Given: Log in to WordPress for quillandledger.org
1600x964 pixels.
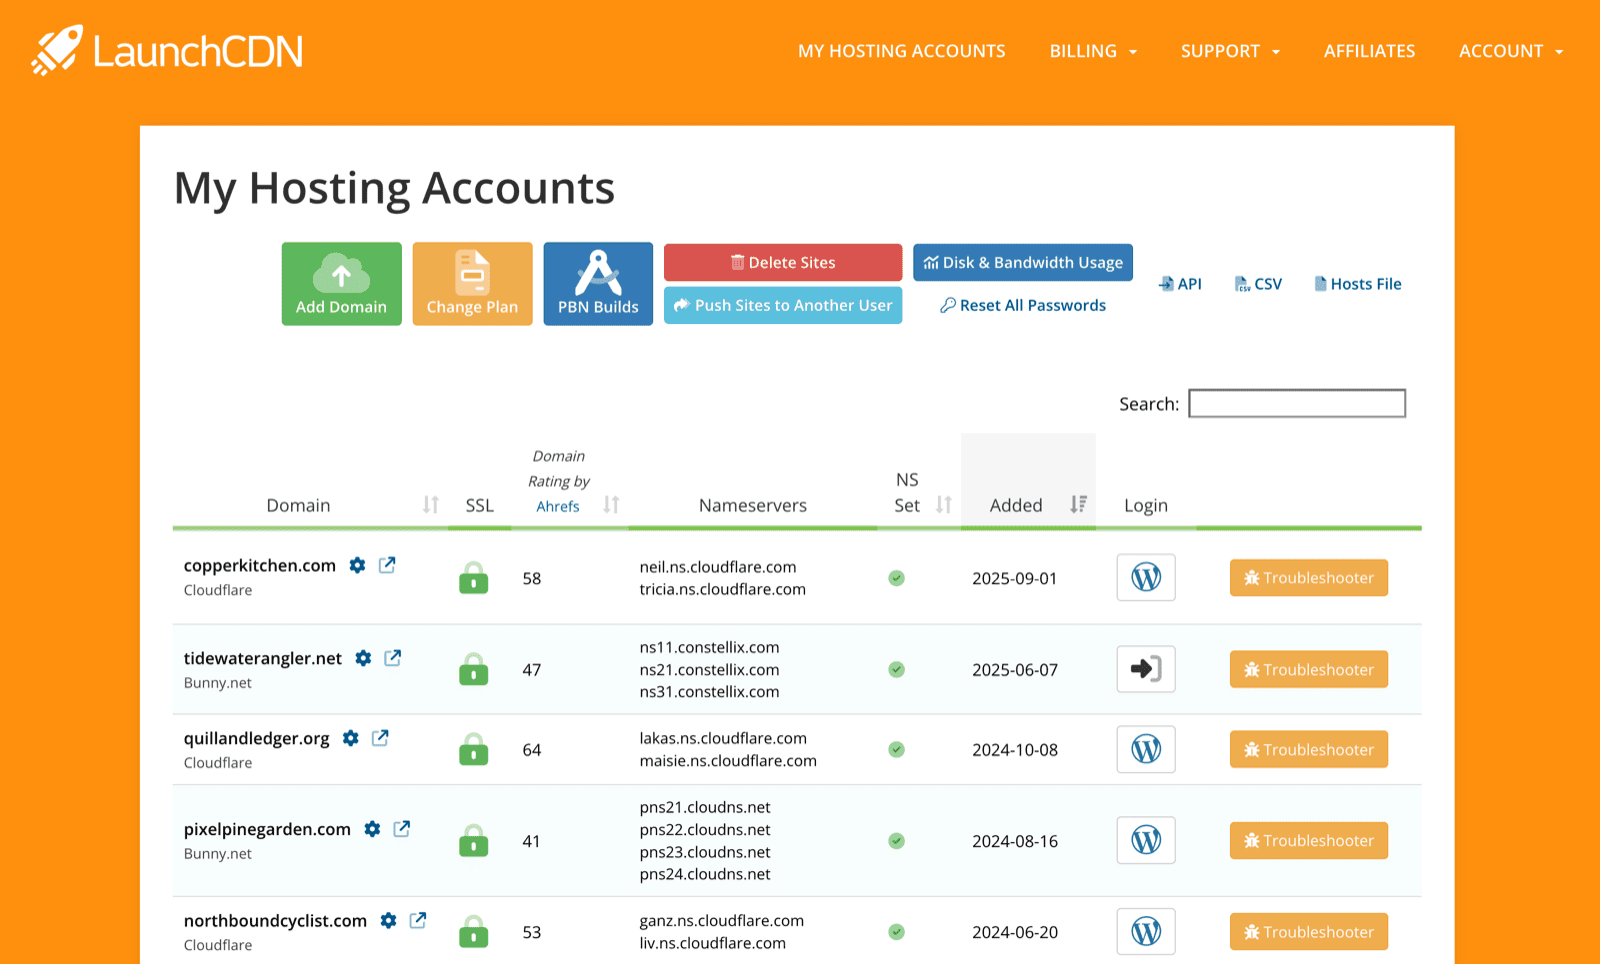Looking at the screenshot, I should 1146,749.
